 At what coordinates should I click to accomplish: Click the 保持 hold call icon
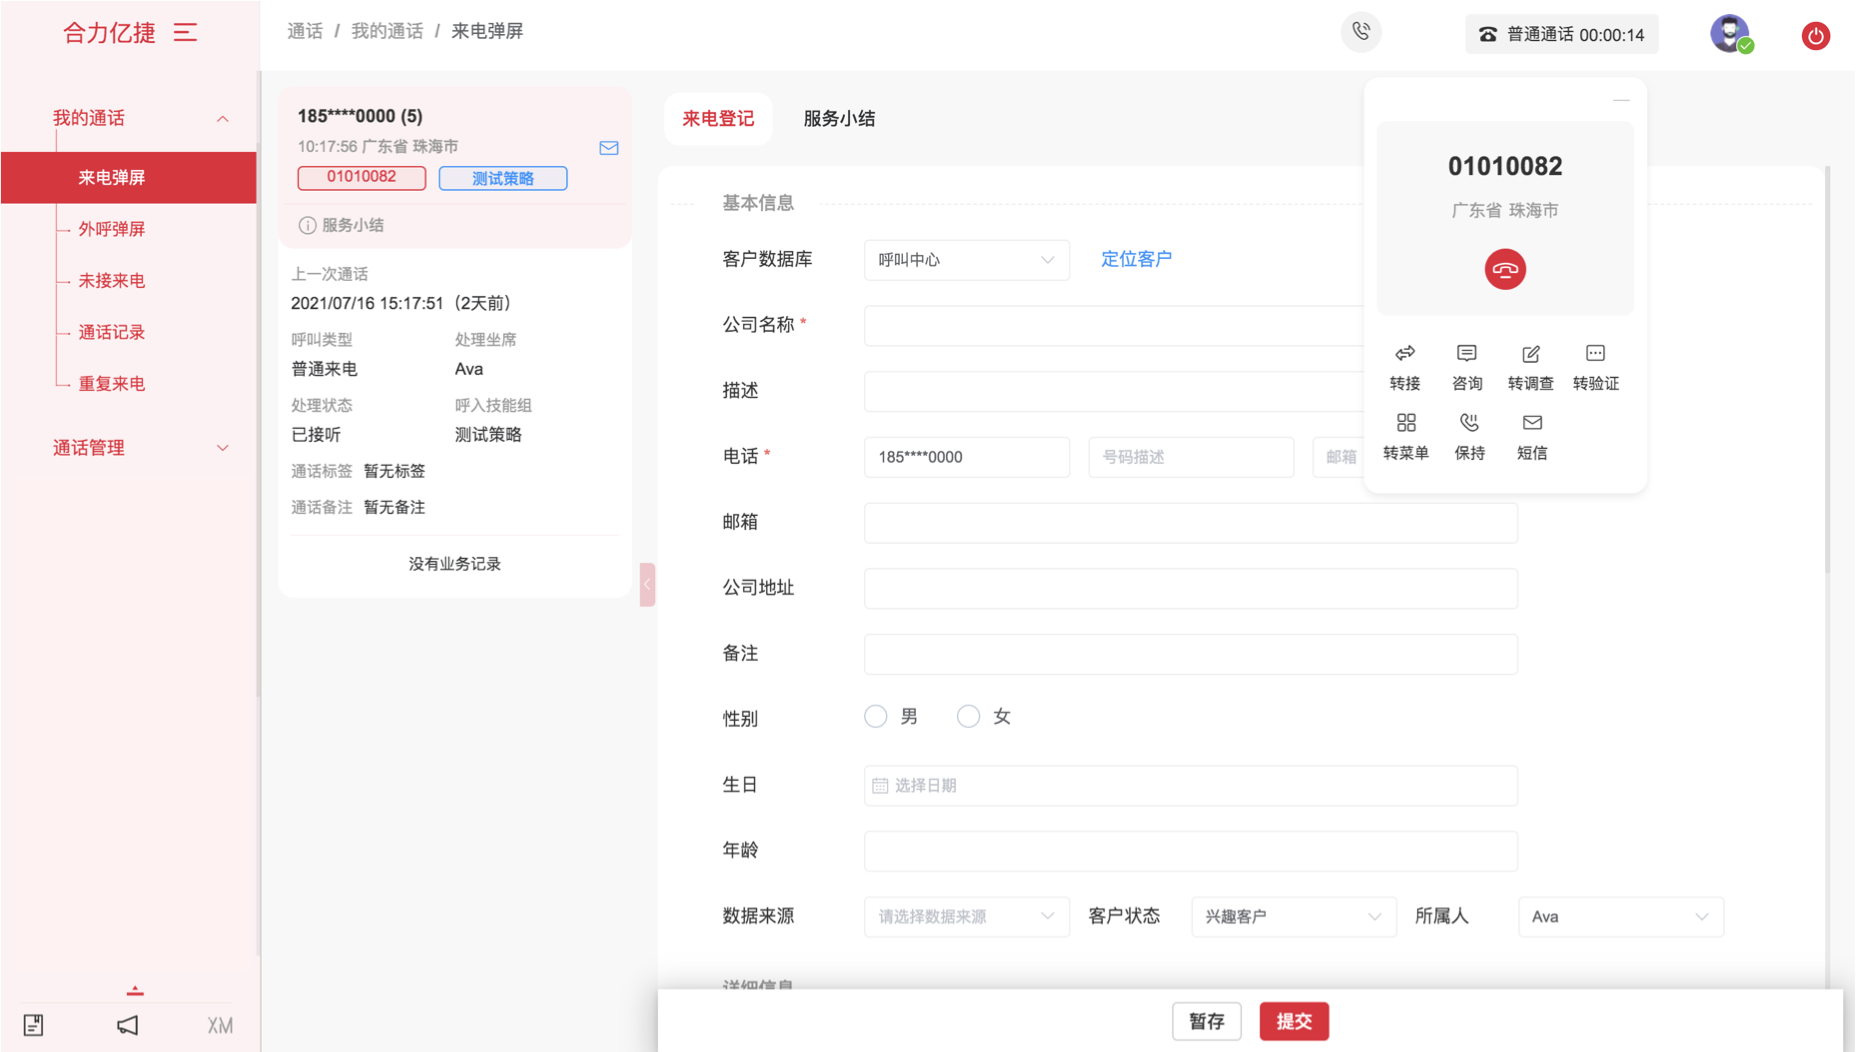click(1469, 423)
